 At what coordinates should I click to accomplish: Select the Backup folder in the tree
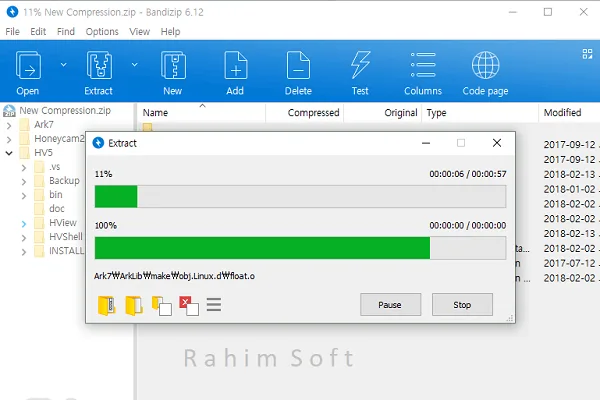point(64,181)
